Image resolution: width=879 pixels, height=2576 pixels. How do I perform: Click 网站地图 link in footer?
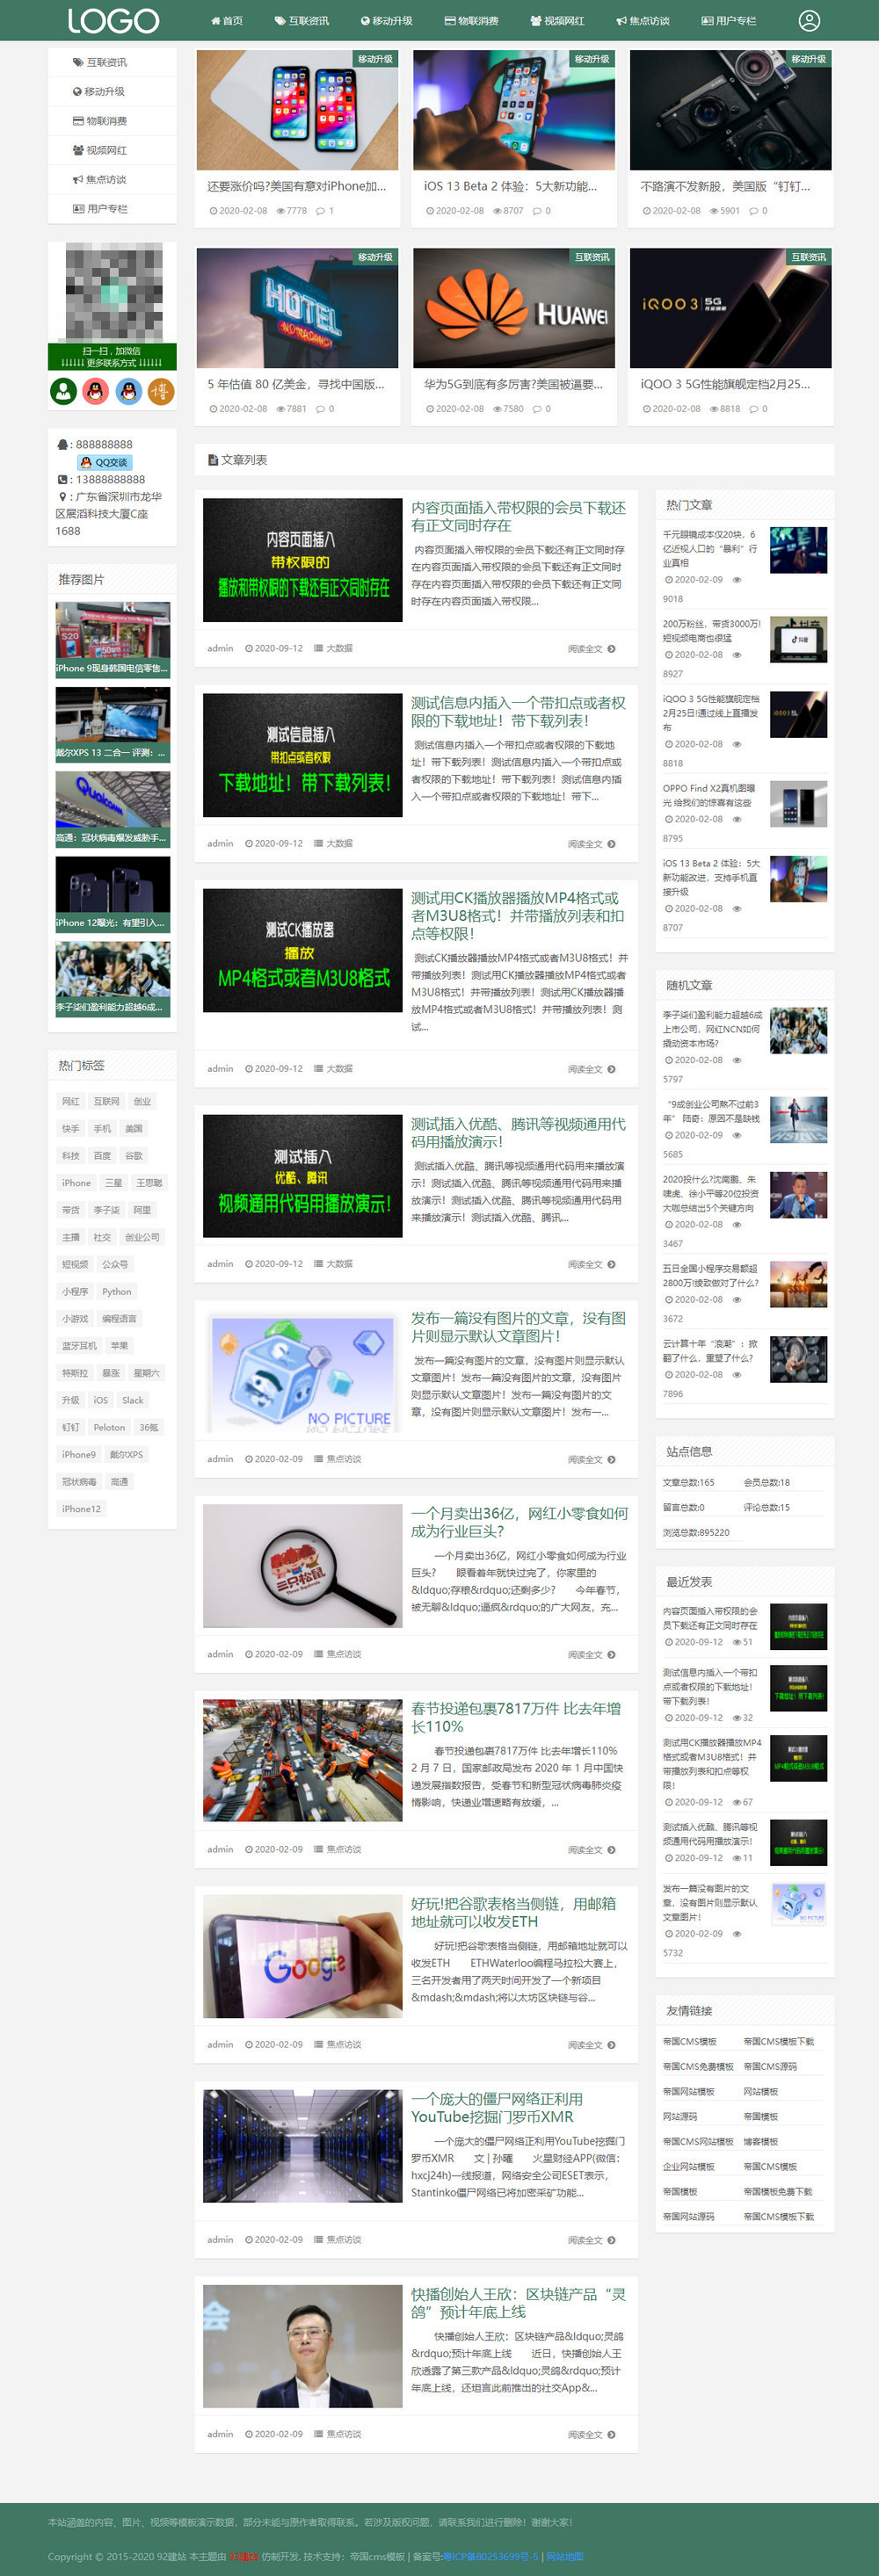pyautogui.click(x=564, y=2556)
